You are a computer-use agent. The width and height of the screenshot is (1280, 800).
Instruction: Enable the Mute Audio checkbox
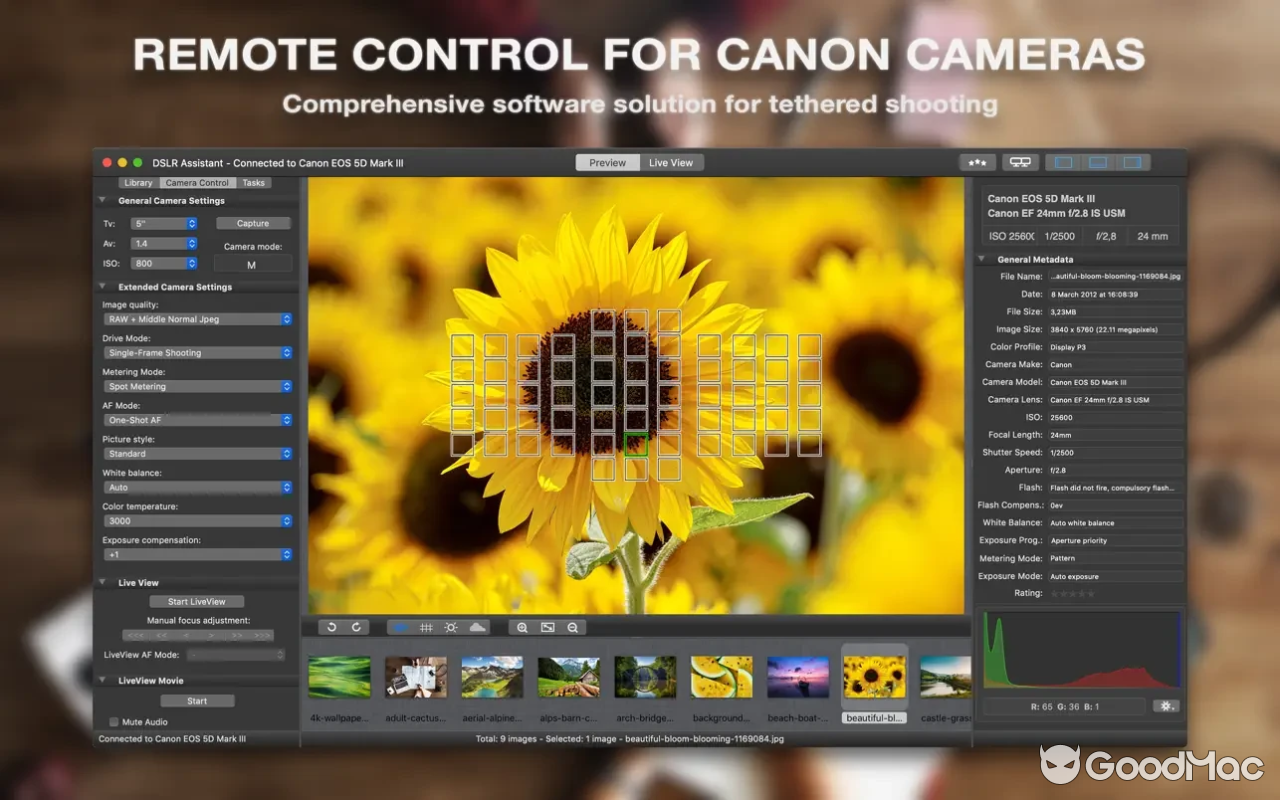click(x=113, y=721)
